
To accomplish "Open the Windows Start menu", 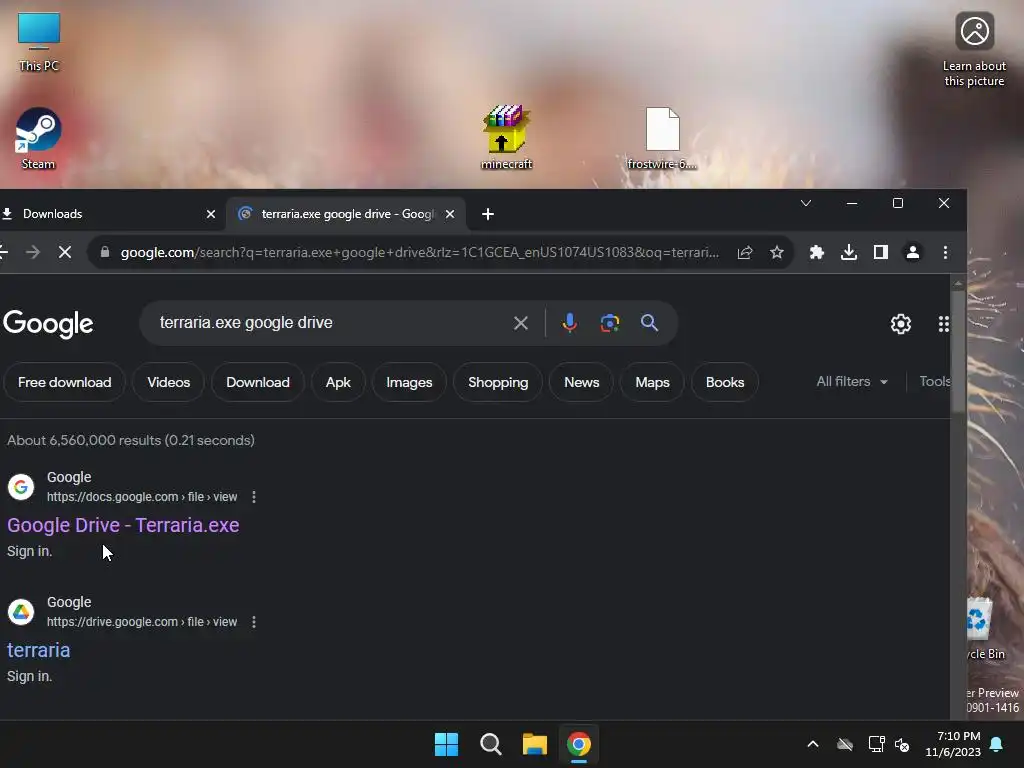I will (447, 744).
